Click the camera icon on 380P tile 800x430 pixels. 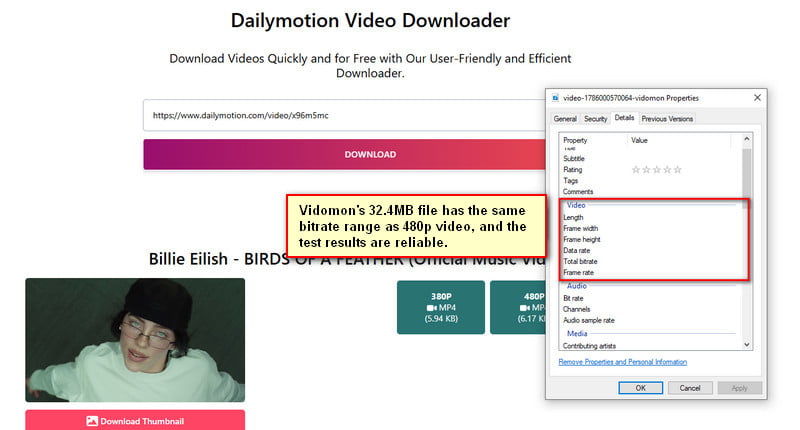[432, 308]
